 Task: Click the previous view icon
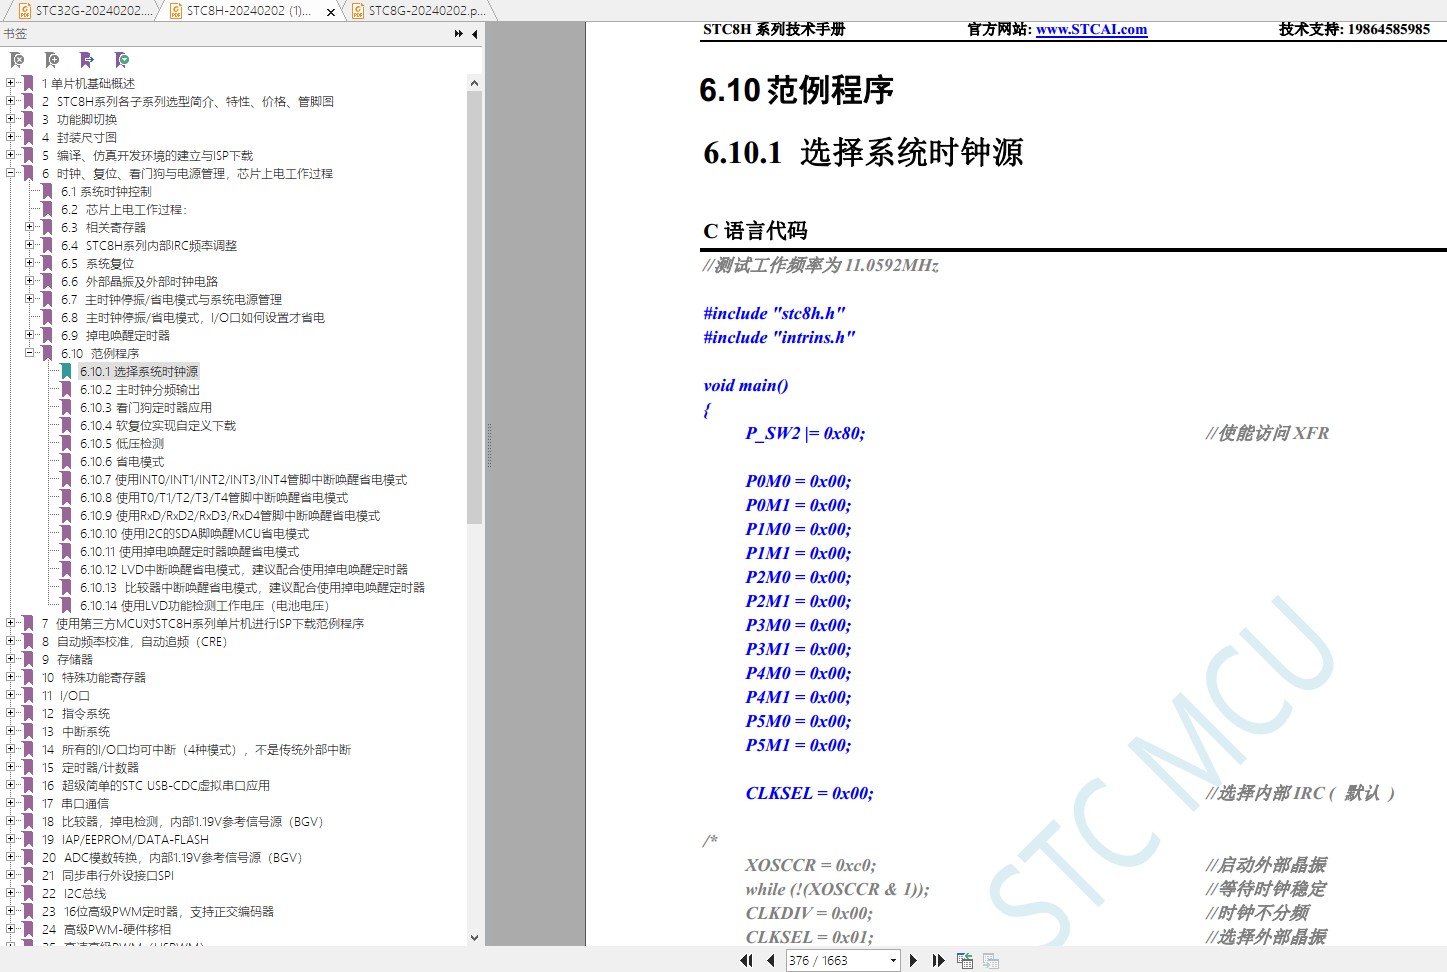965,960
